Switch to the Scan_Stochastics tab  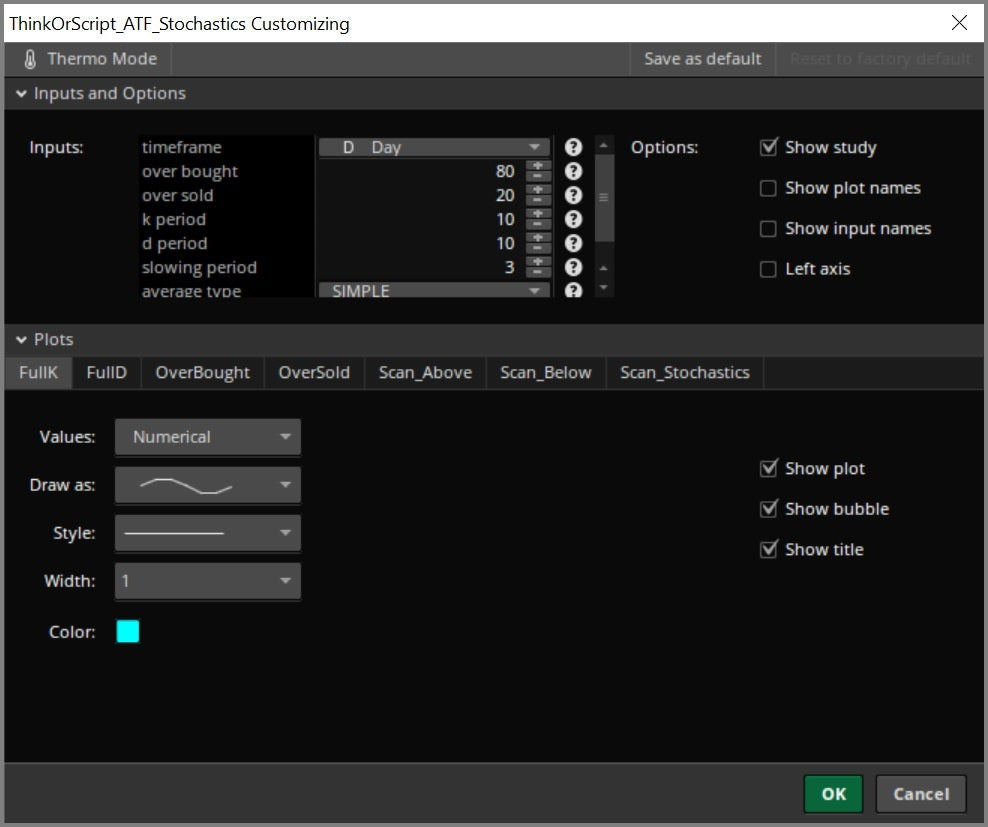coord(685,373)
